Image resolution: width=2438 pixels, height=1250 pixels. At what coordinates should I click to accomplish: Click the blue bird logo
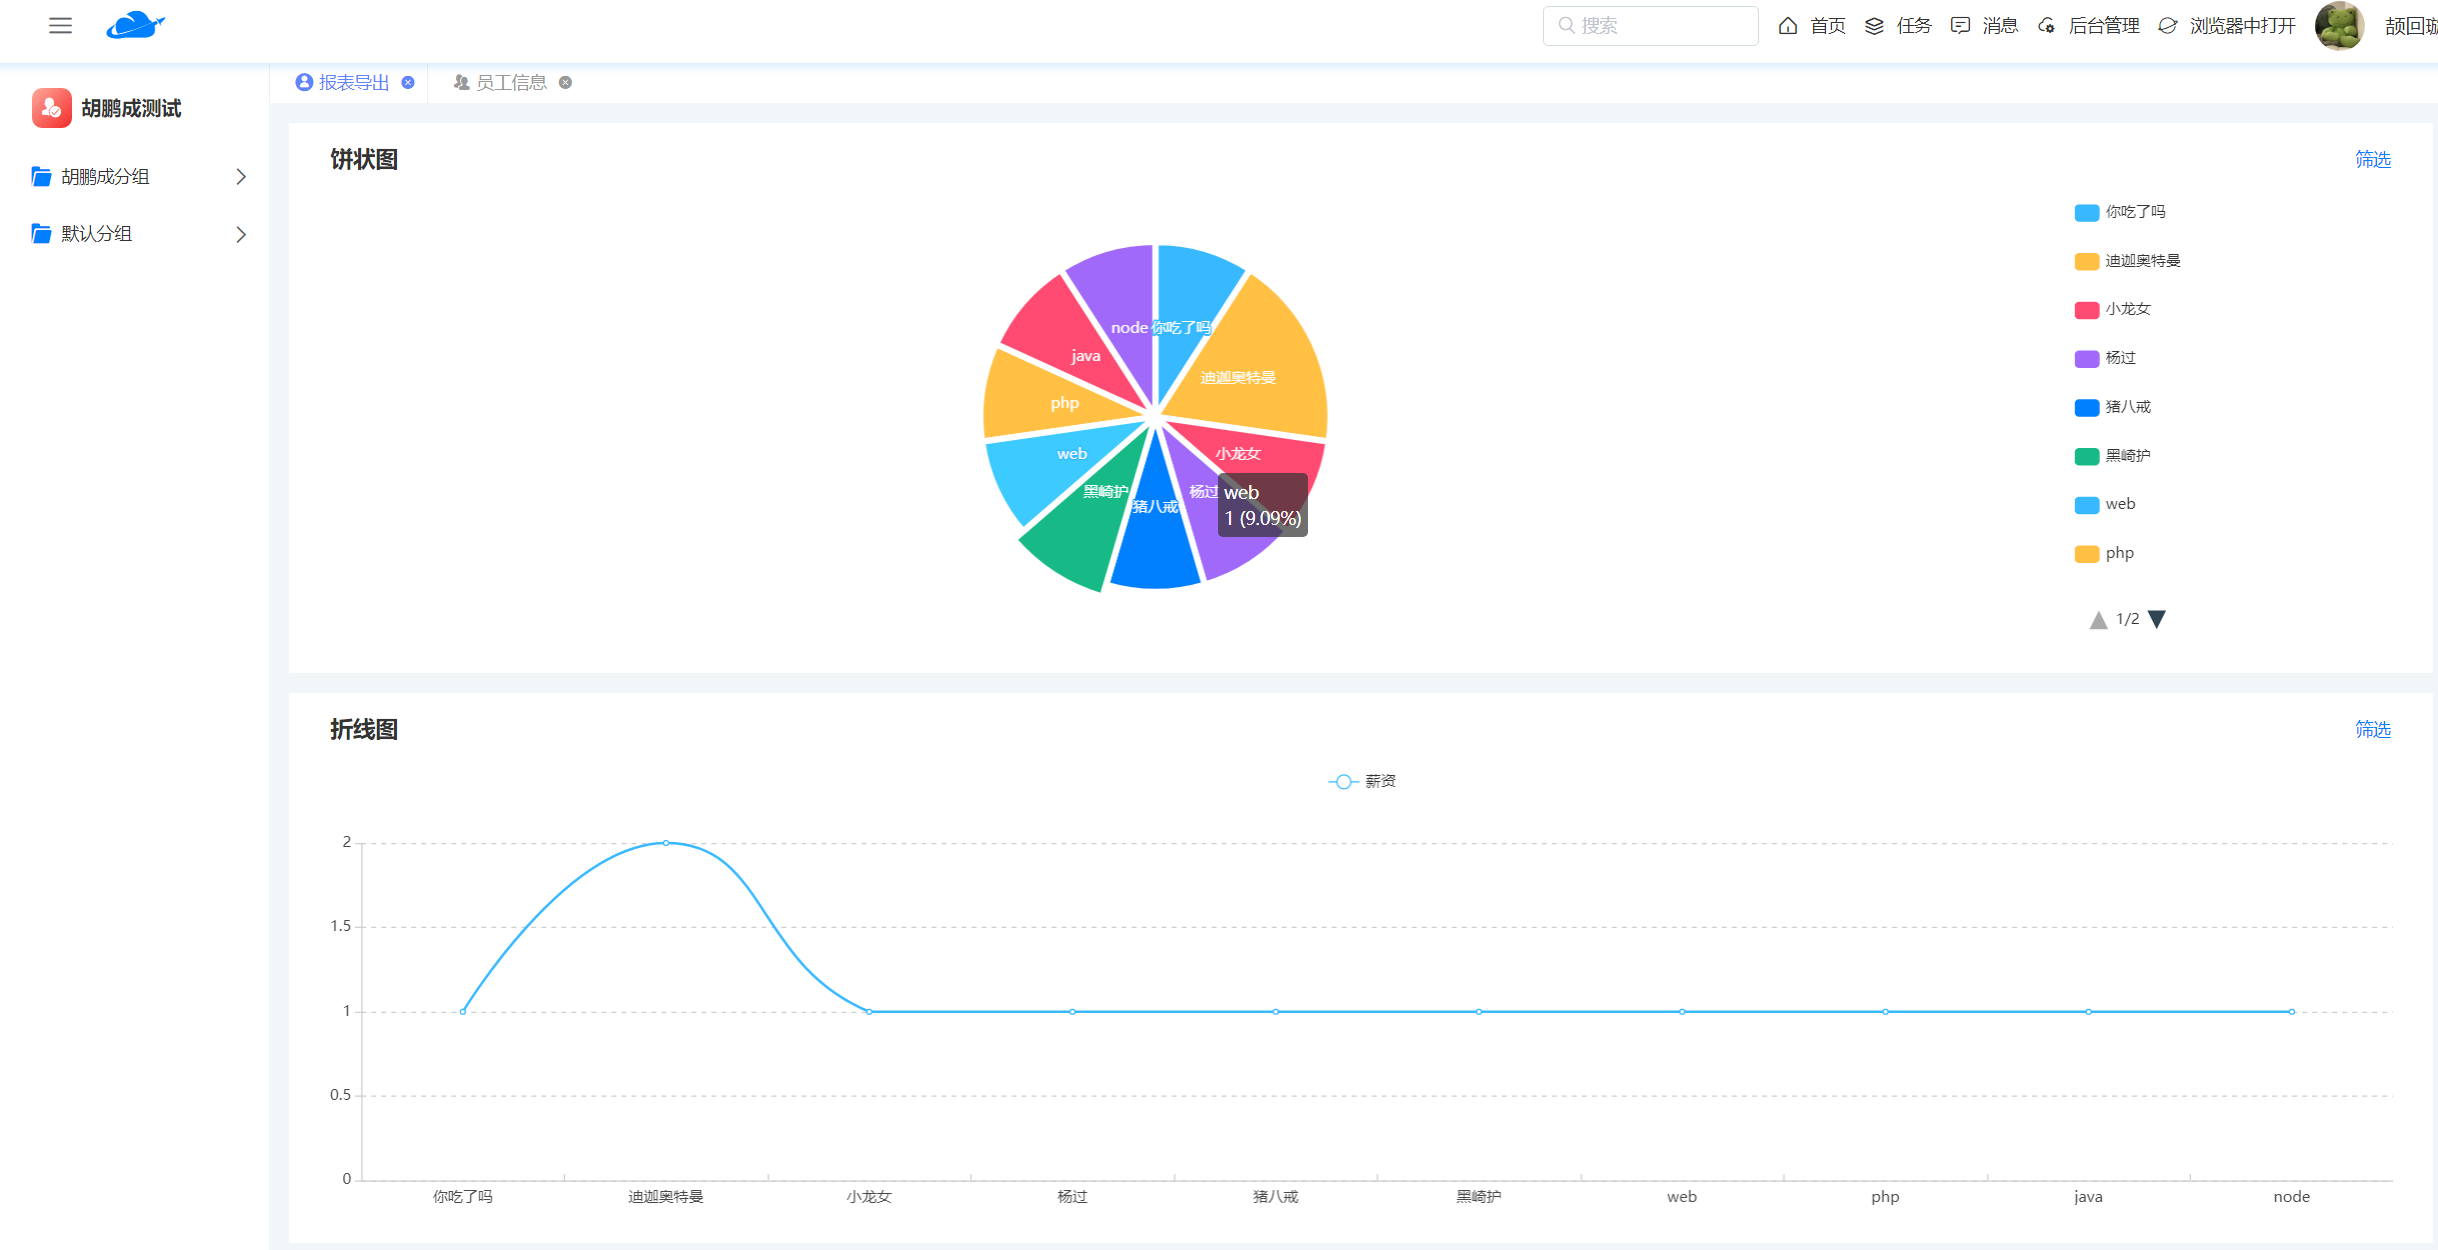pos(135,25)
